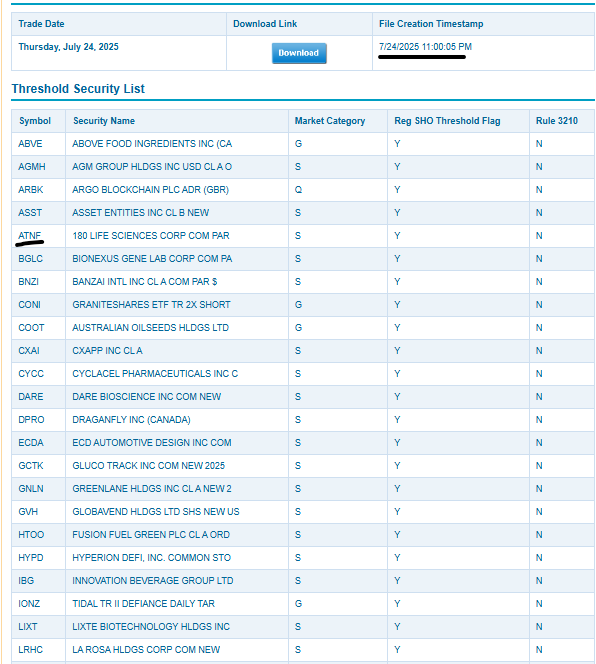Click the blue Download button
Image resolution: width=596 pixels, height=664 pixels.
299,53
